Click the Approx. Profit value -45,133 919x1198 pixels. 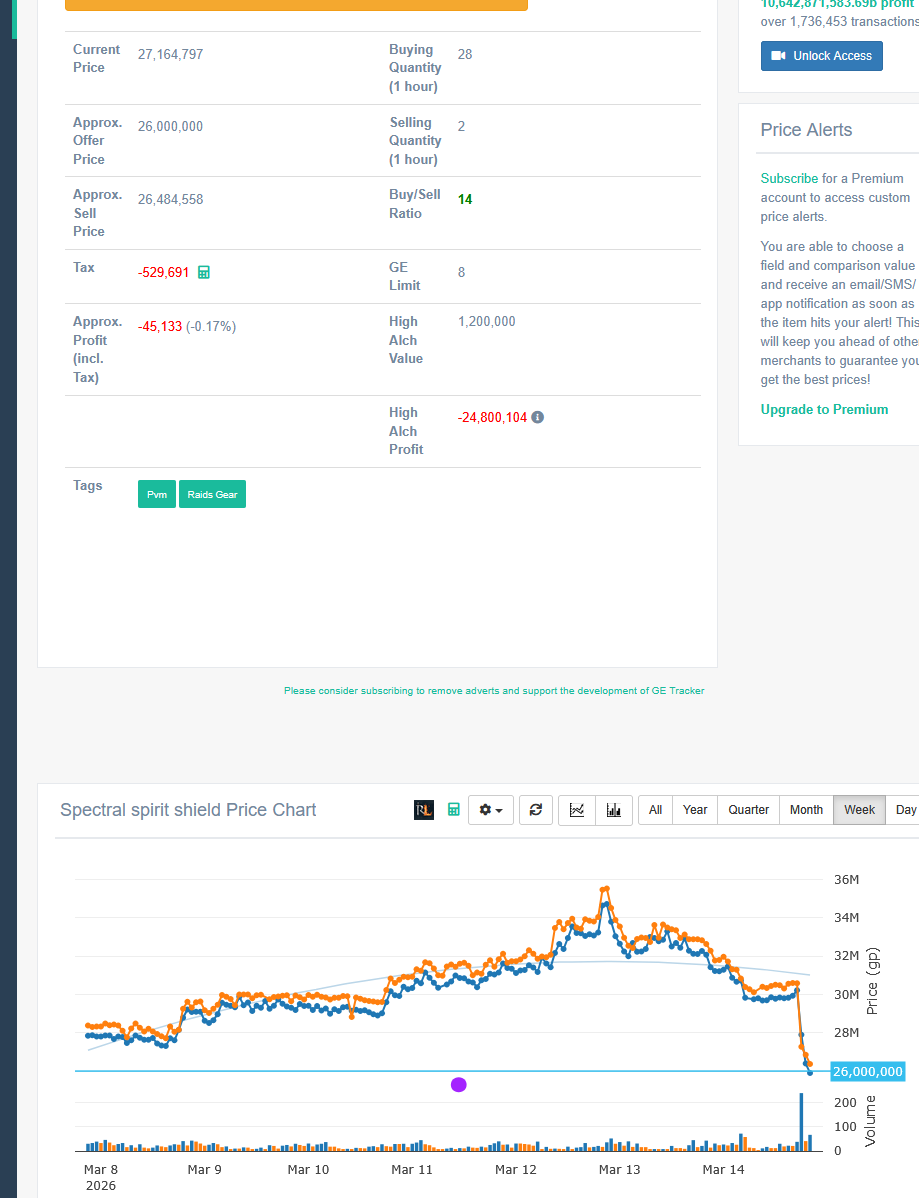point(160,326)
